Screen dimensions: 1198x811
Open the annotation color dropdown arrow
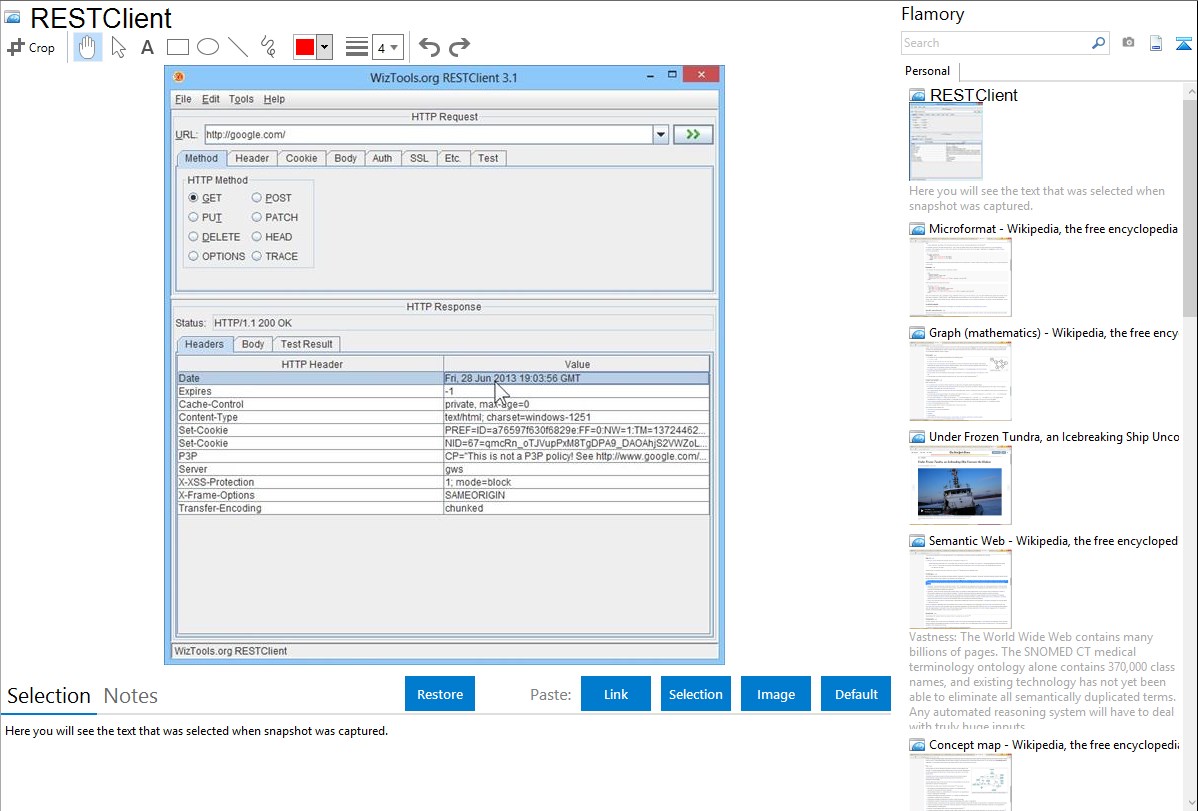[325, 47]
